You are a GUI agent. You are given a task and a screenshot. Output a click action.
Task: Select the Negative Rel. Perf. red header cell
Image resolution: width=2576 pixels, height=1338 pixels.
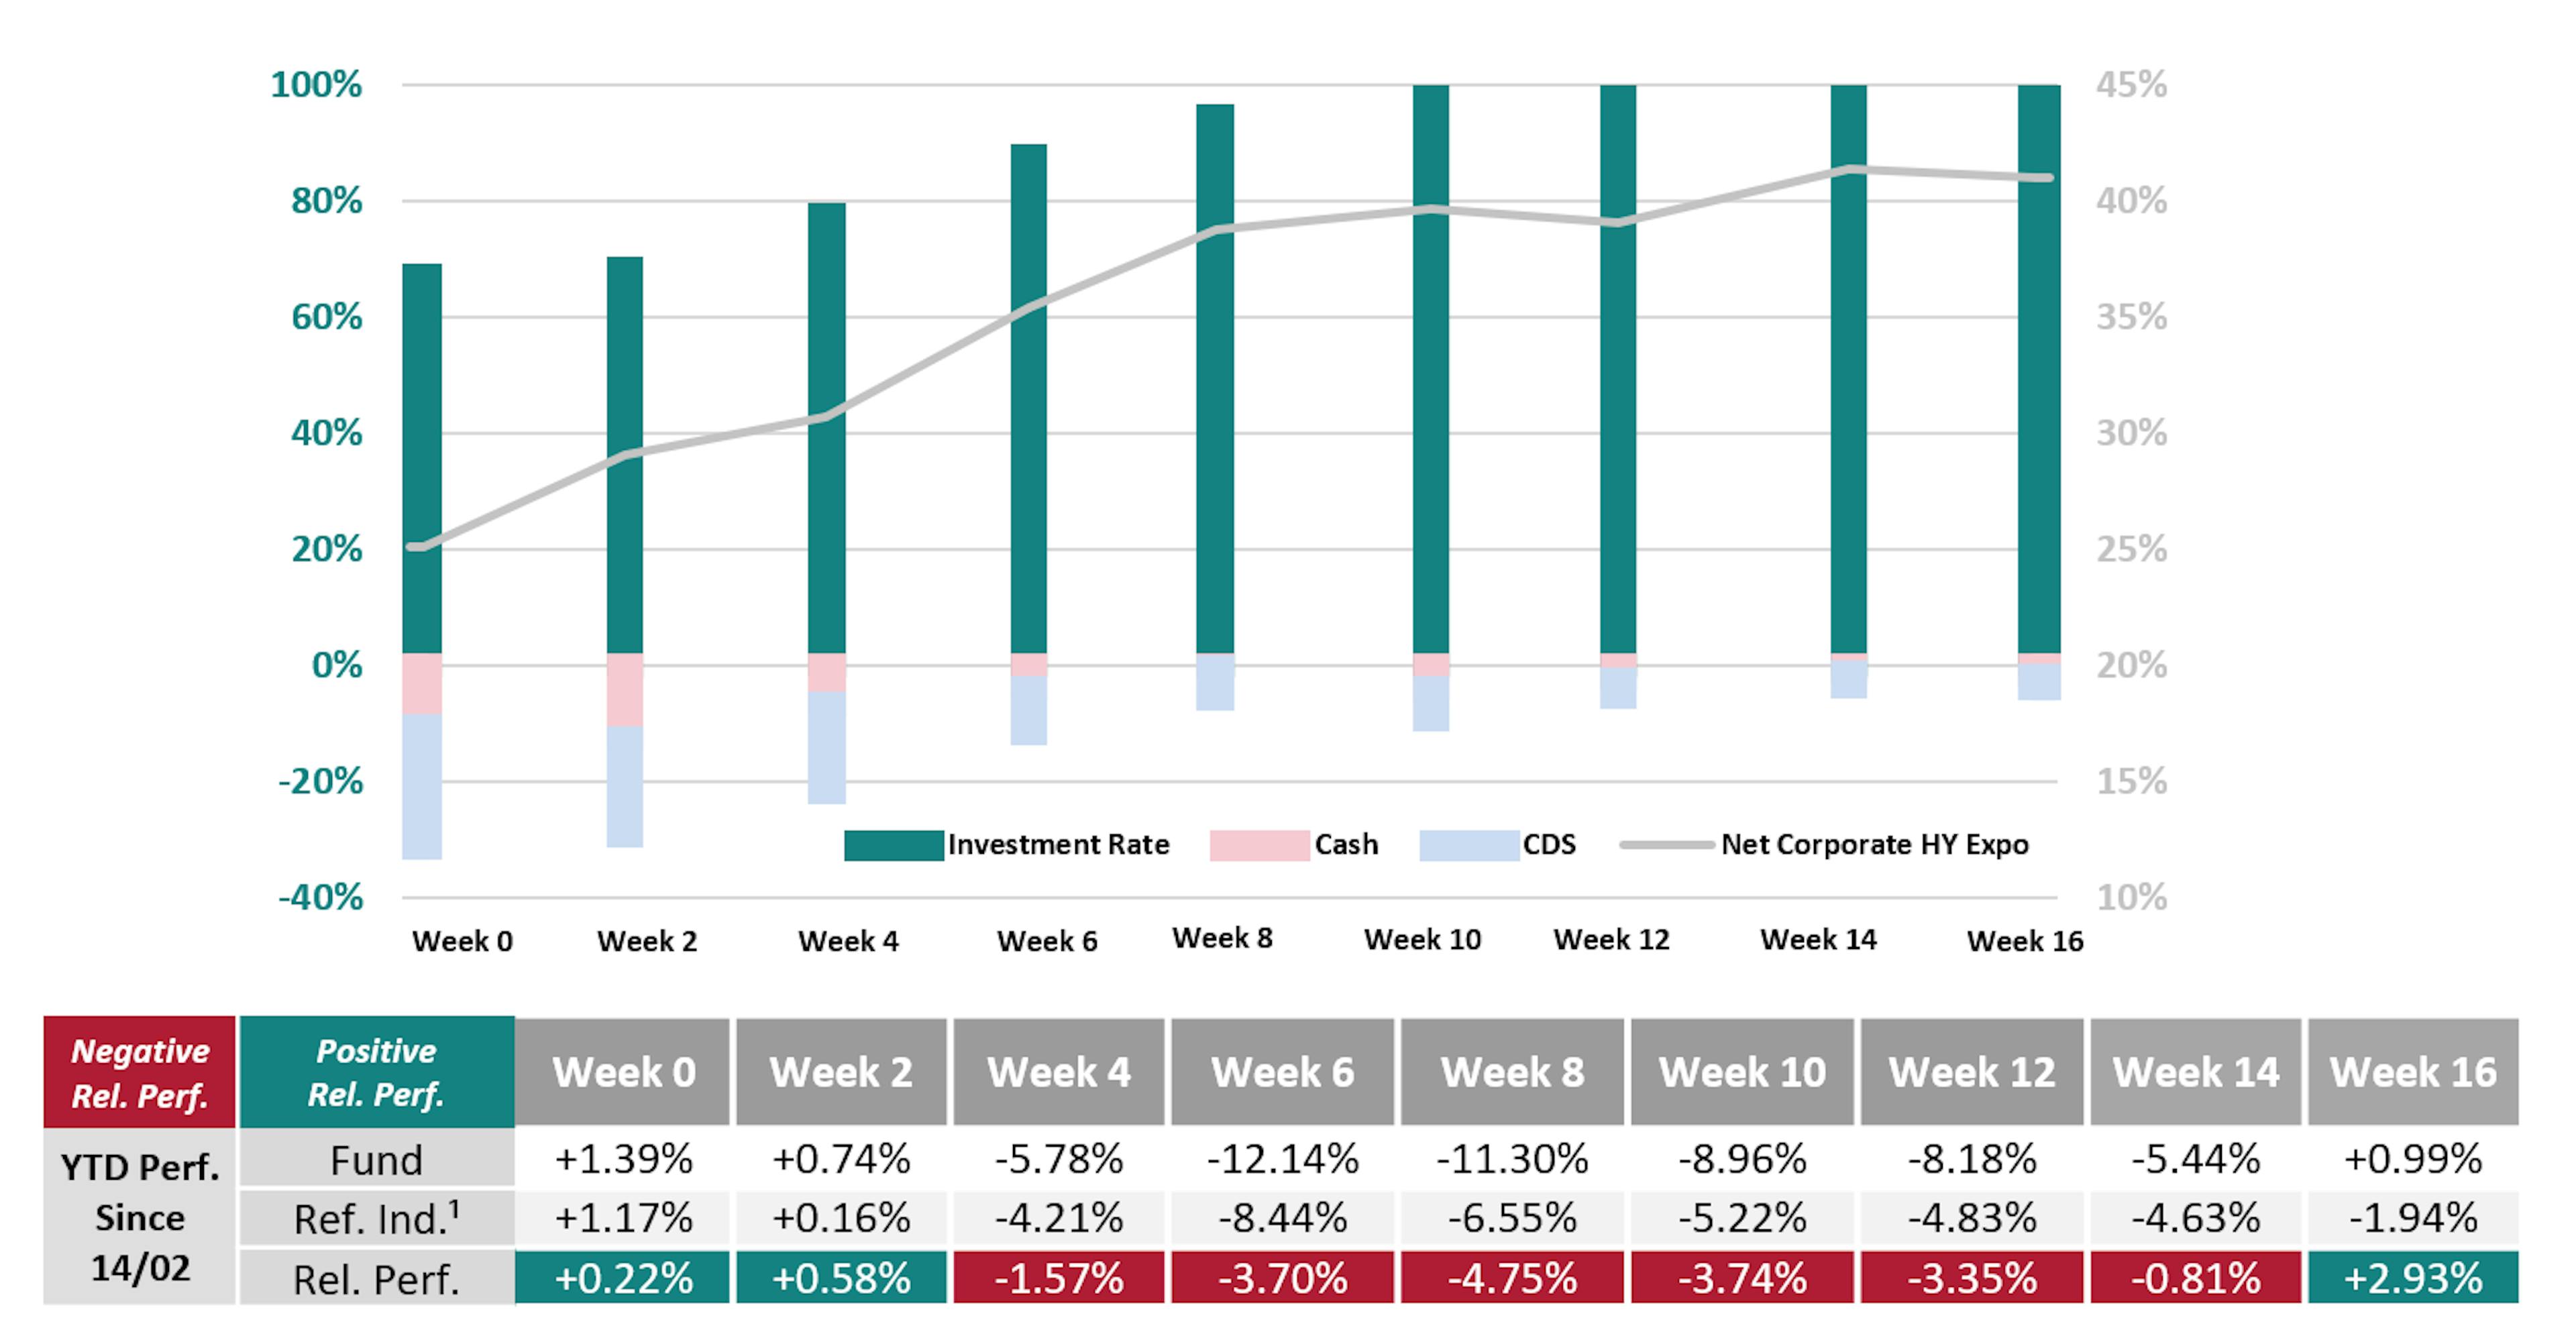click(140, 1072)
